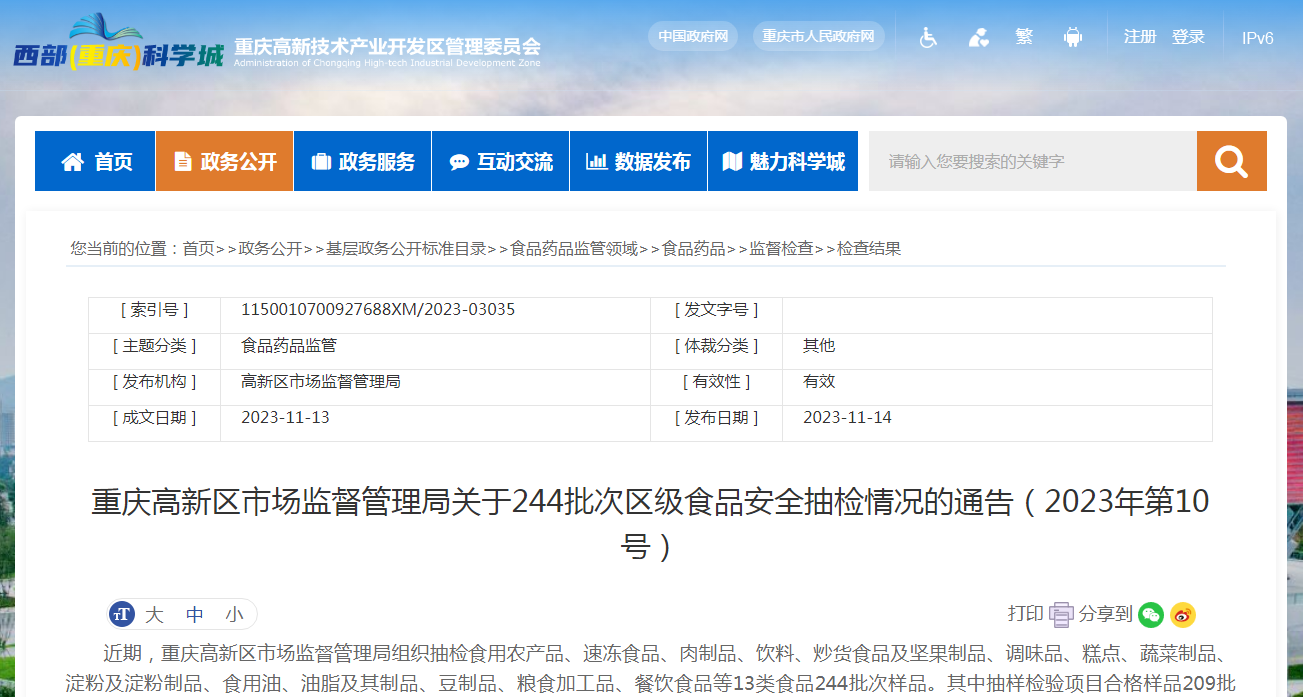Click breadcrumb 食品药品监管领域 link
Viewport: 1303px width, 697px height.
[x=574, y=249]
